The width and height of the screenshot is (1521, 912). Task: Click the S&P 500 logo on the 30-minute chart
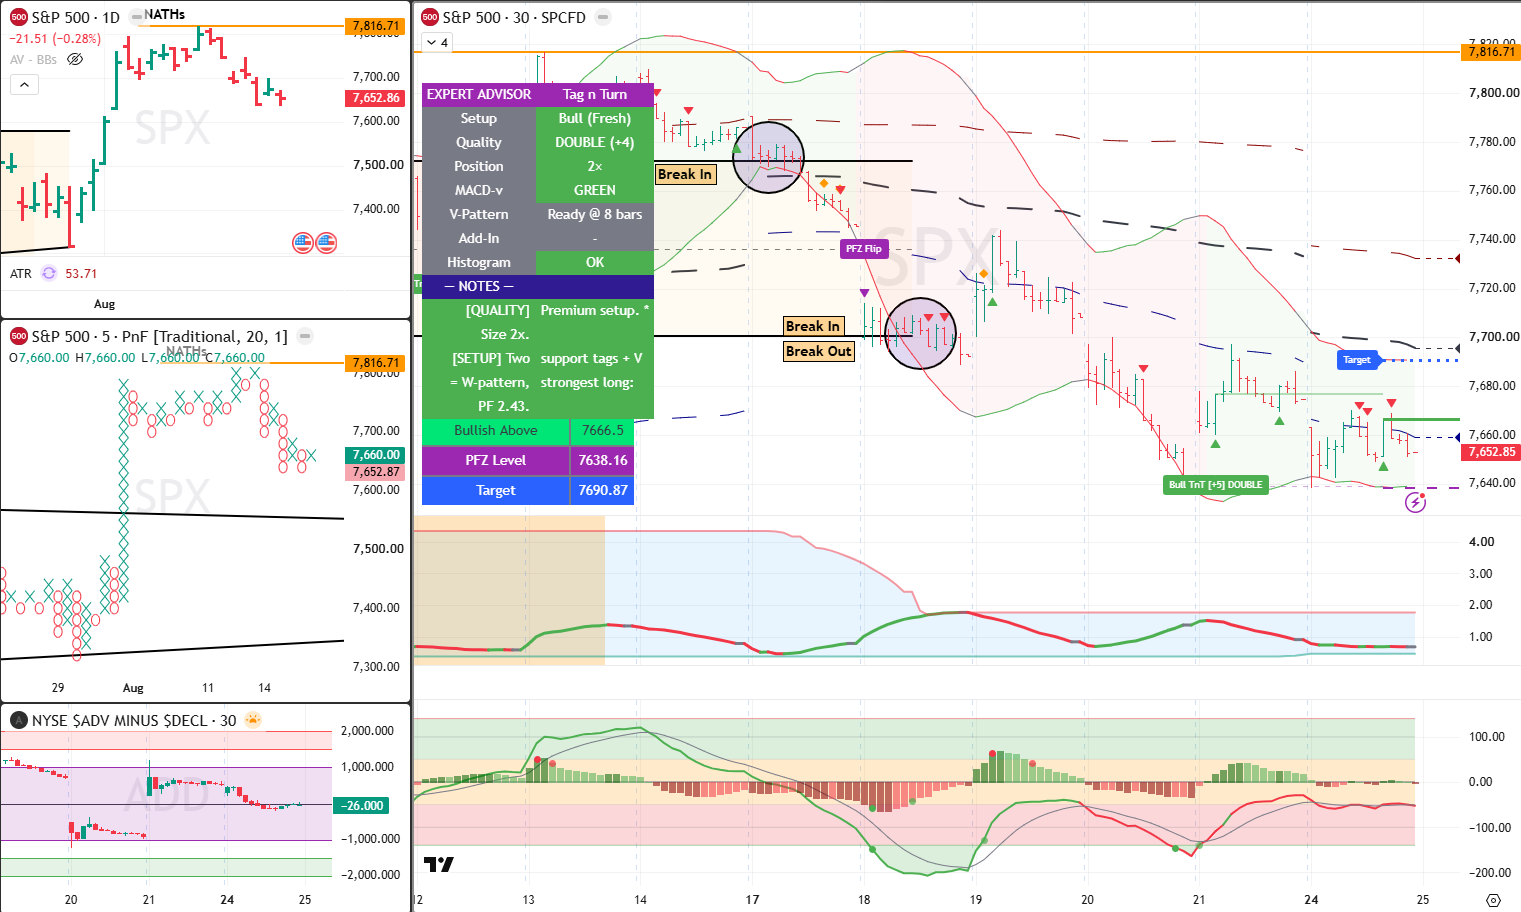coord(430,17)
